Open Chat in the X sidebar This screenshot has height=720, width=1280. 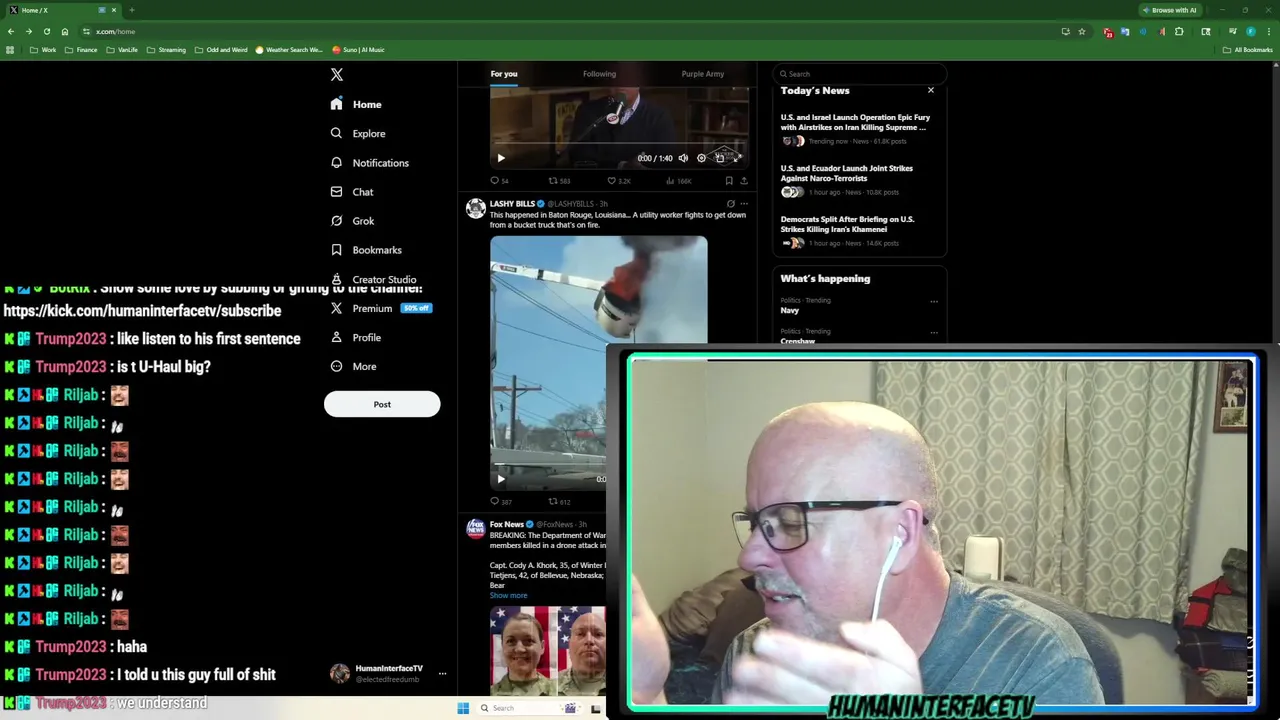click(352, 191)
